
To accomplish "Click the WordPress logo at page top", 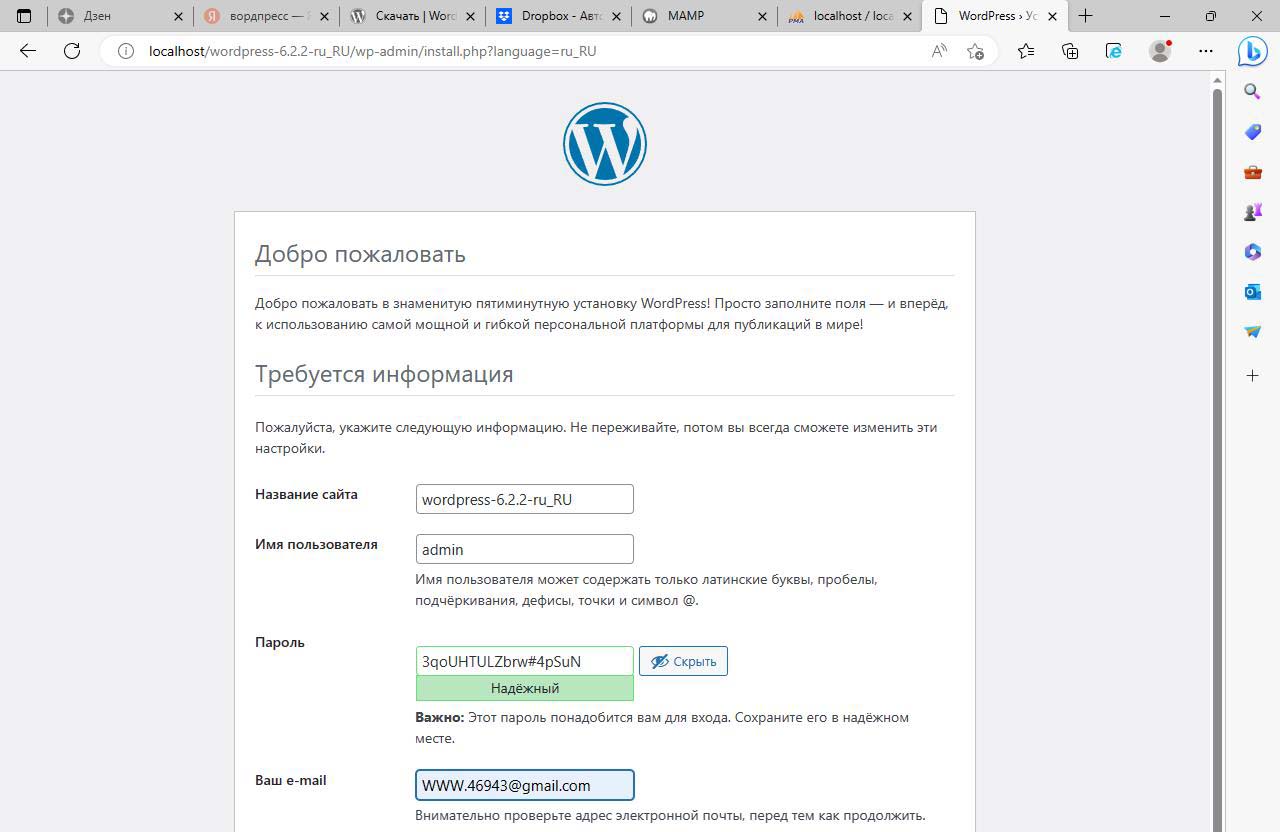I will point(604,144).
